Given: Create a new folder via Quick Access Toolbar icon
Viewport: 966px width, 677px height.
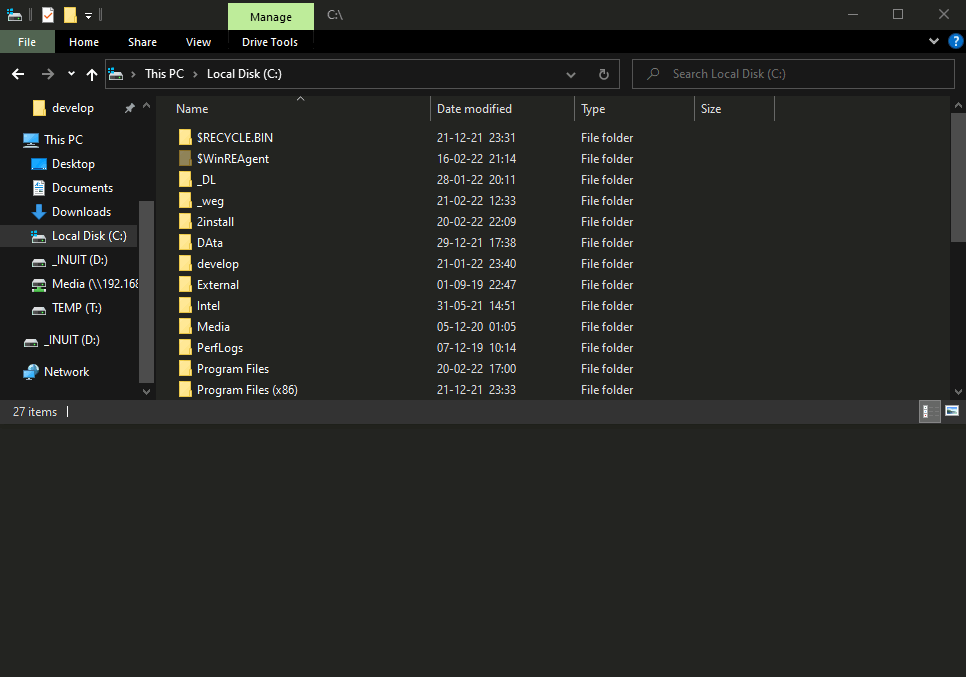Looking at the screenshot, I should [x=70, y=14].
